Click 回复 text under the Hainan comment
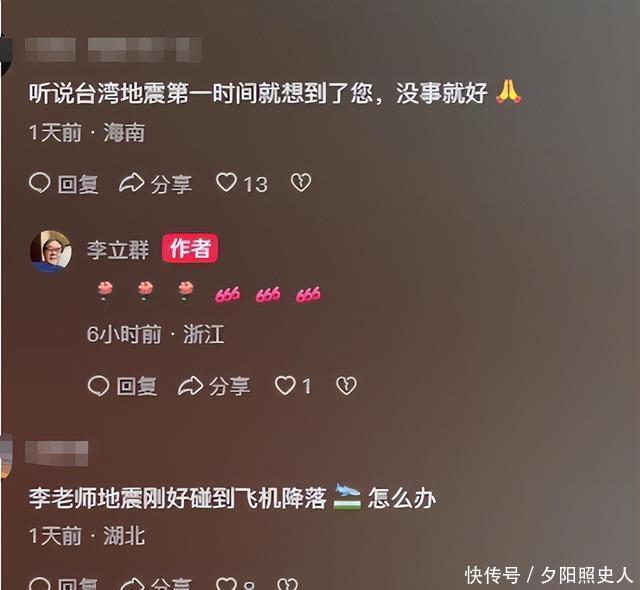The width and height of the screenshot is (640, 590). 78,184
